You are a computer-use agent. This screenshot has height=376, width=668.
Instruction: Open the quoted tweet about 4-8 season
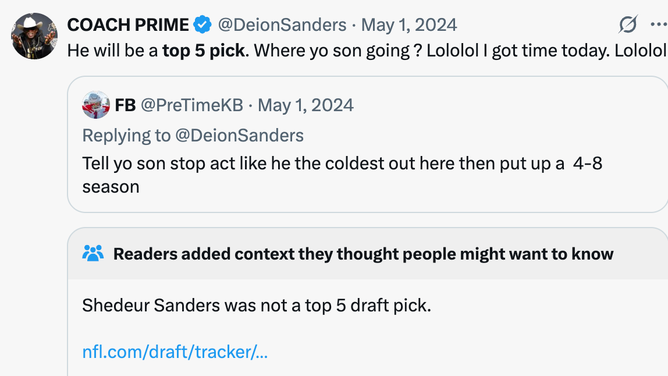368,144
